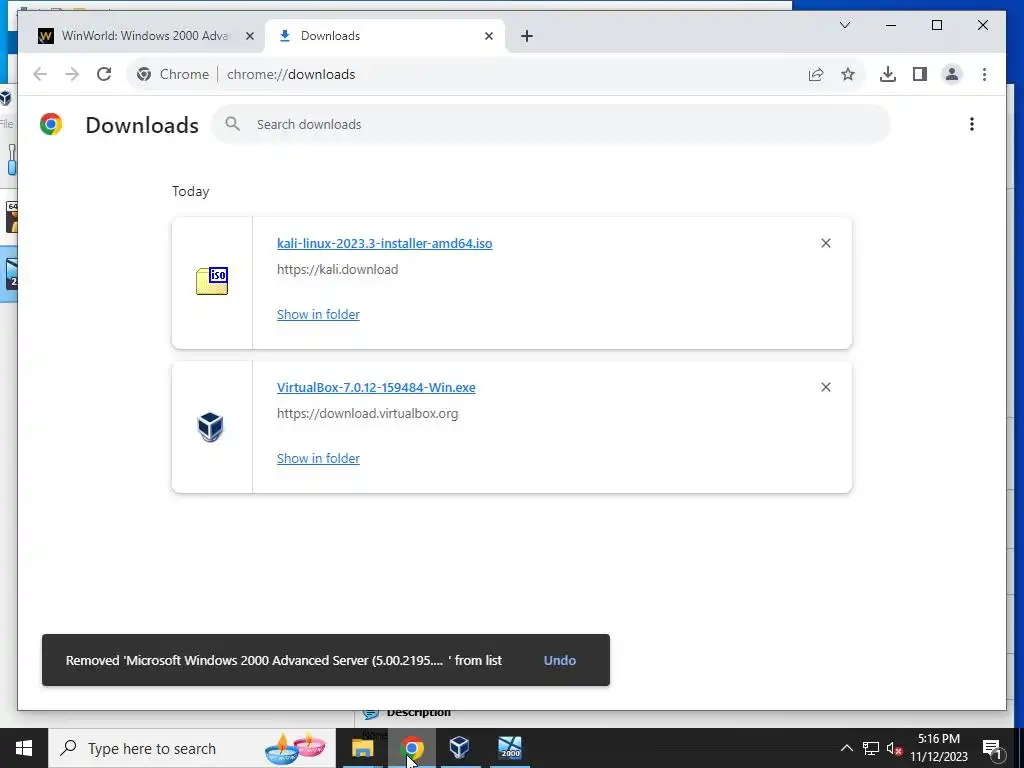Screen dimensions: 1024x768
Task: Open Chrome downloads toolbar icon
Action: point(888,74)
